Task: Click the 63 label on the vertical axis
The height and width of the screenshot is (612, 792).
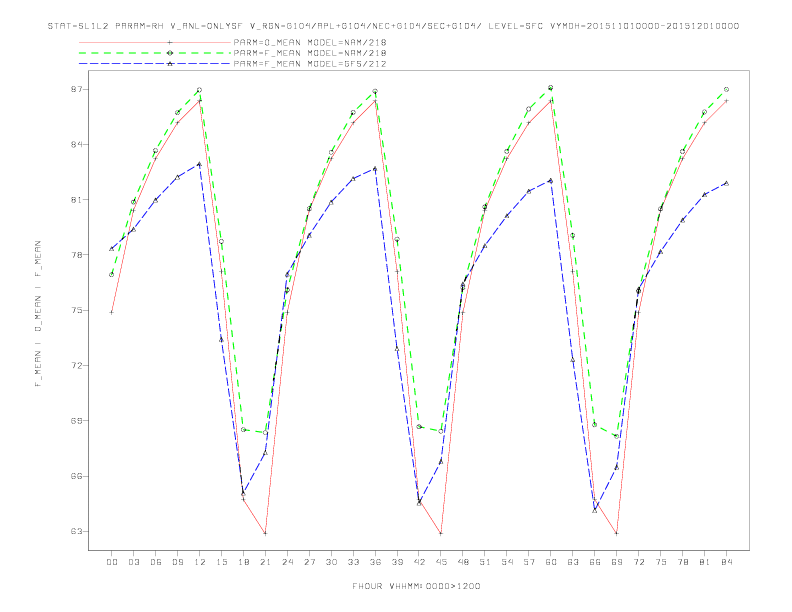Action: [77, 531]
